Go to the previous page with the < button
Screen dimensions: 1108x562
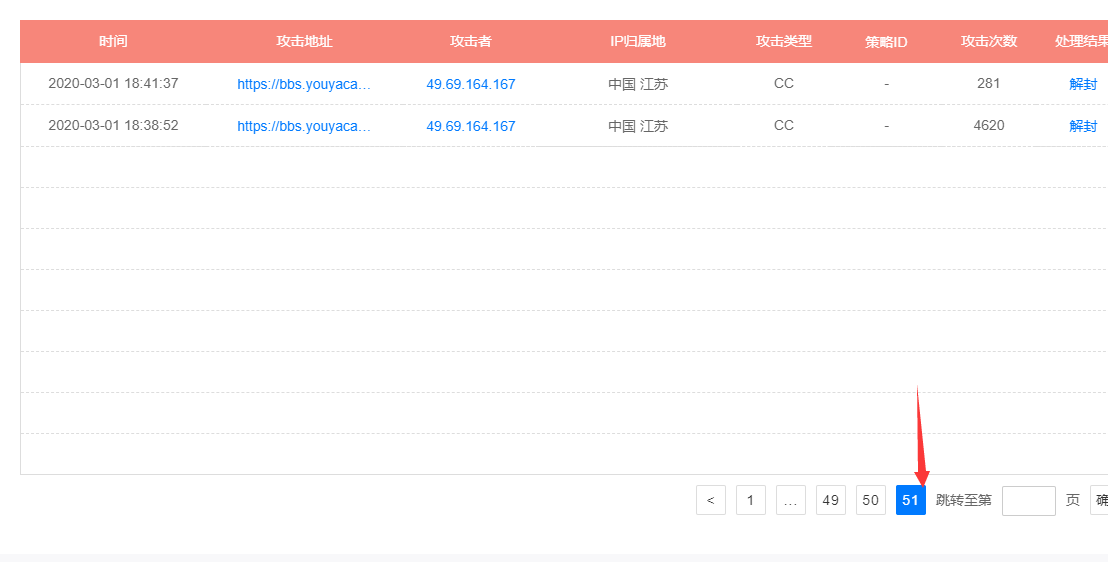[x=711, y=500]
